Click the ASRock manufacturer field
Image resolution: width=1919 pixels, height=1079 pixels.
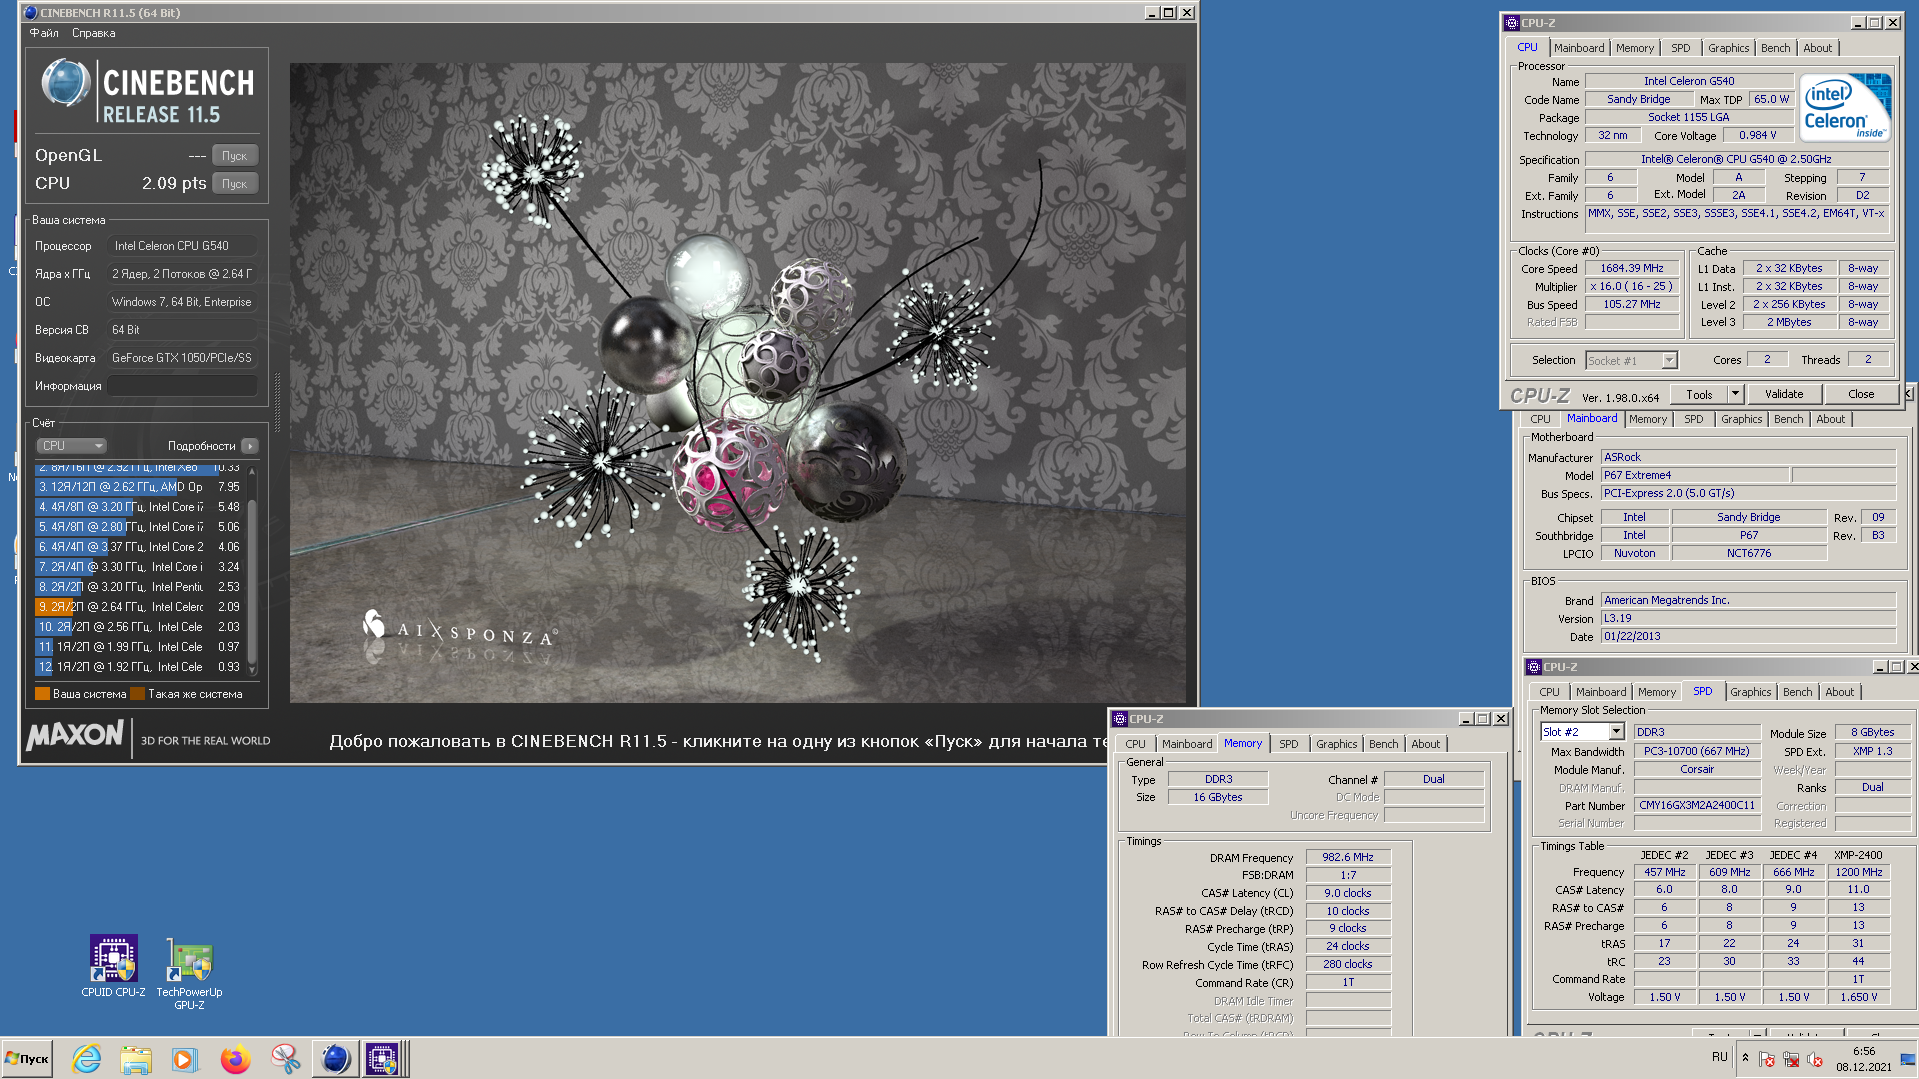1748,457
